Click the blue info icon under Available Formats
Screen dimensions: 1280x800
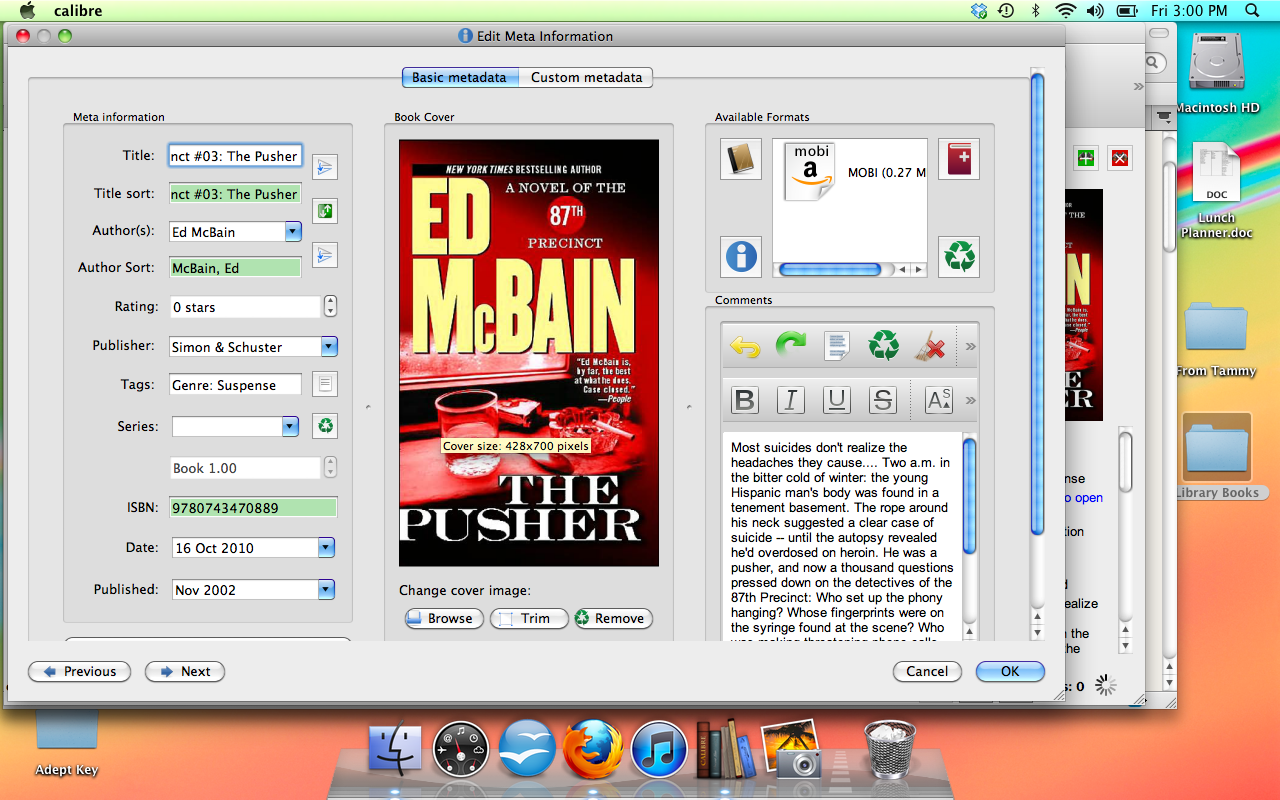tap(741, 257)
